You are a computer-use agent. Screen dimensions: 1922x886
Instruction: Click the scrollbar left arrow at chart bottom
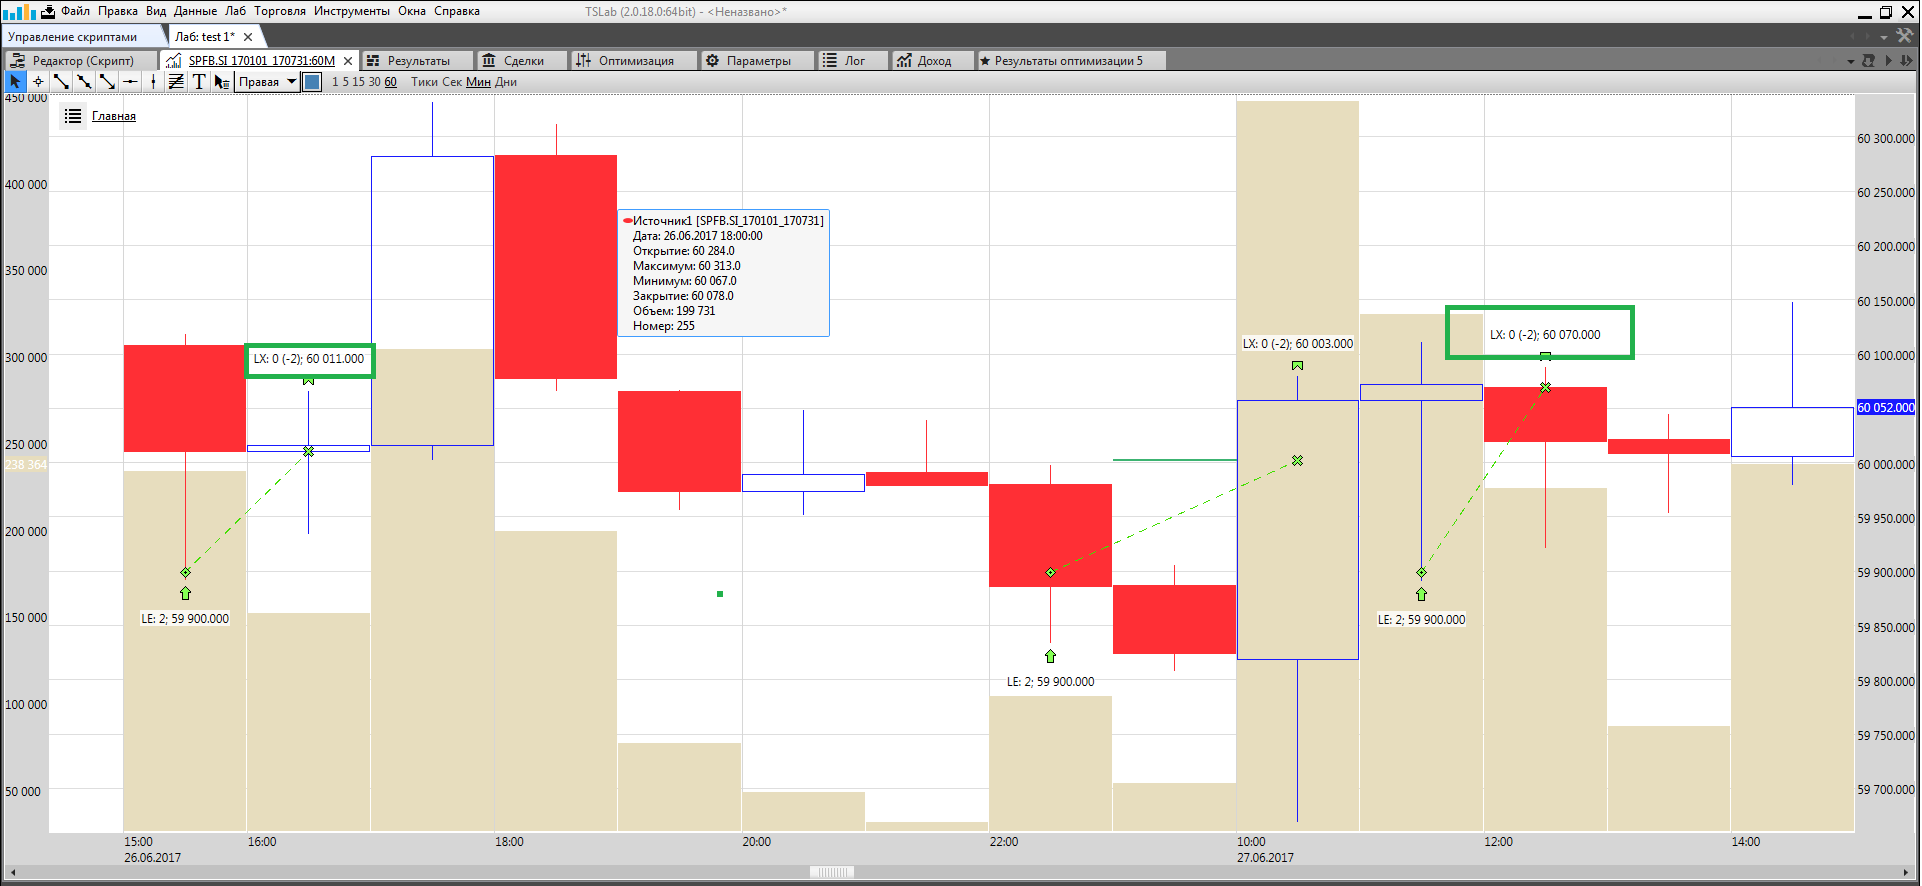[x=12, y=872]
